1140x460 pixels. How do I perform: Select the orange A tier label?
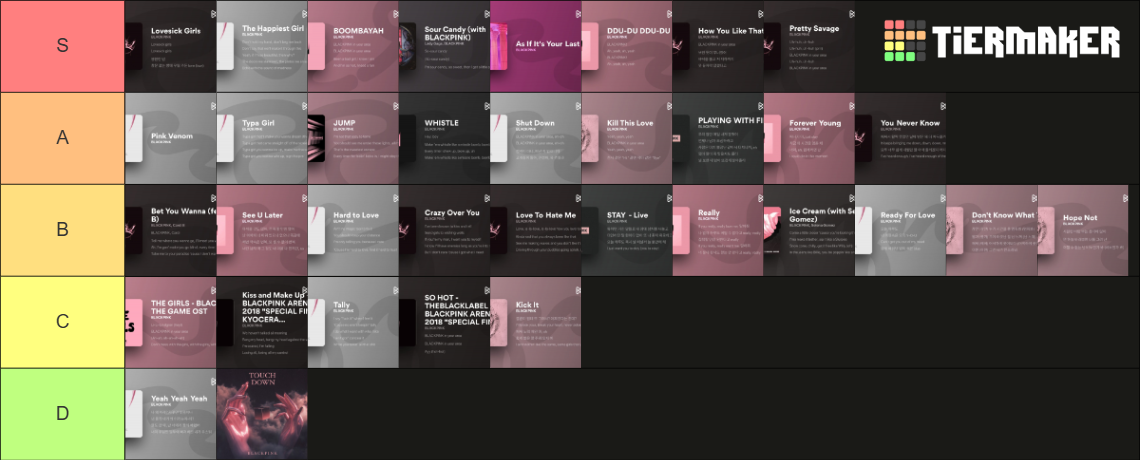coord(63,138)
